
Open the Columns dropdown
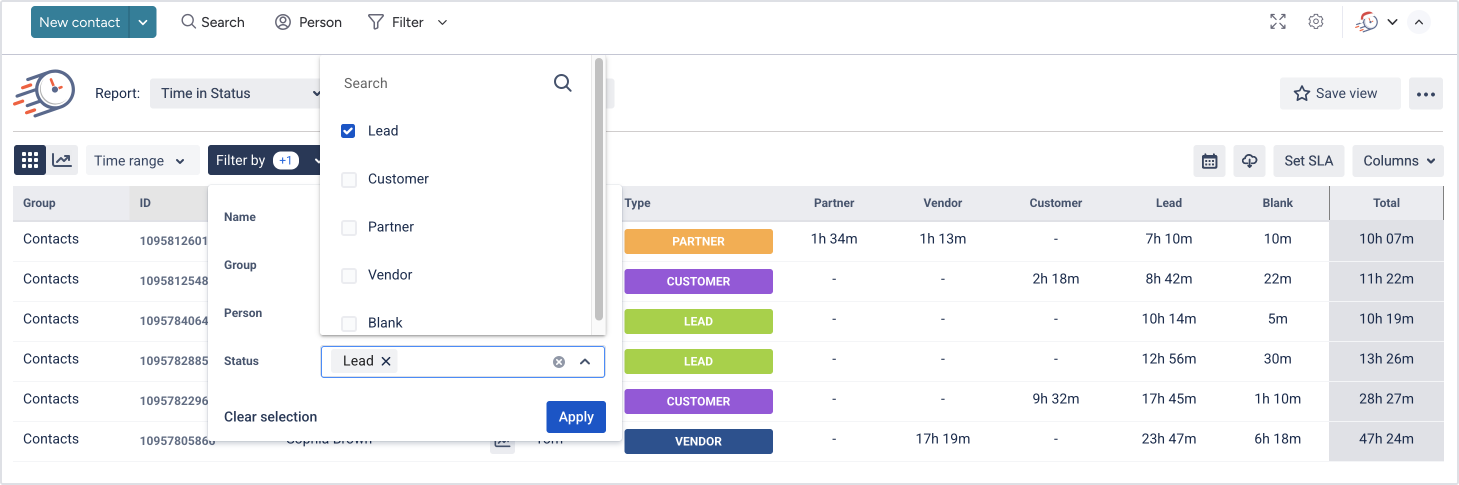pos(1397,161)
